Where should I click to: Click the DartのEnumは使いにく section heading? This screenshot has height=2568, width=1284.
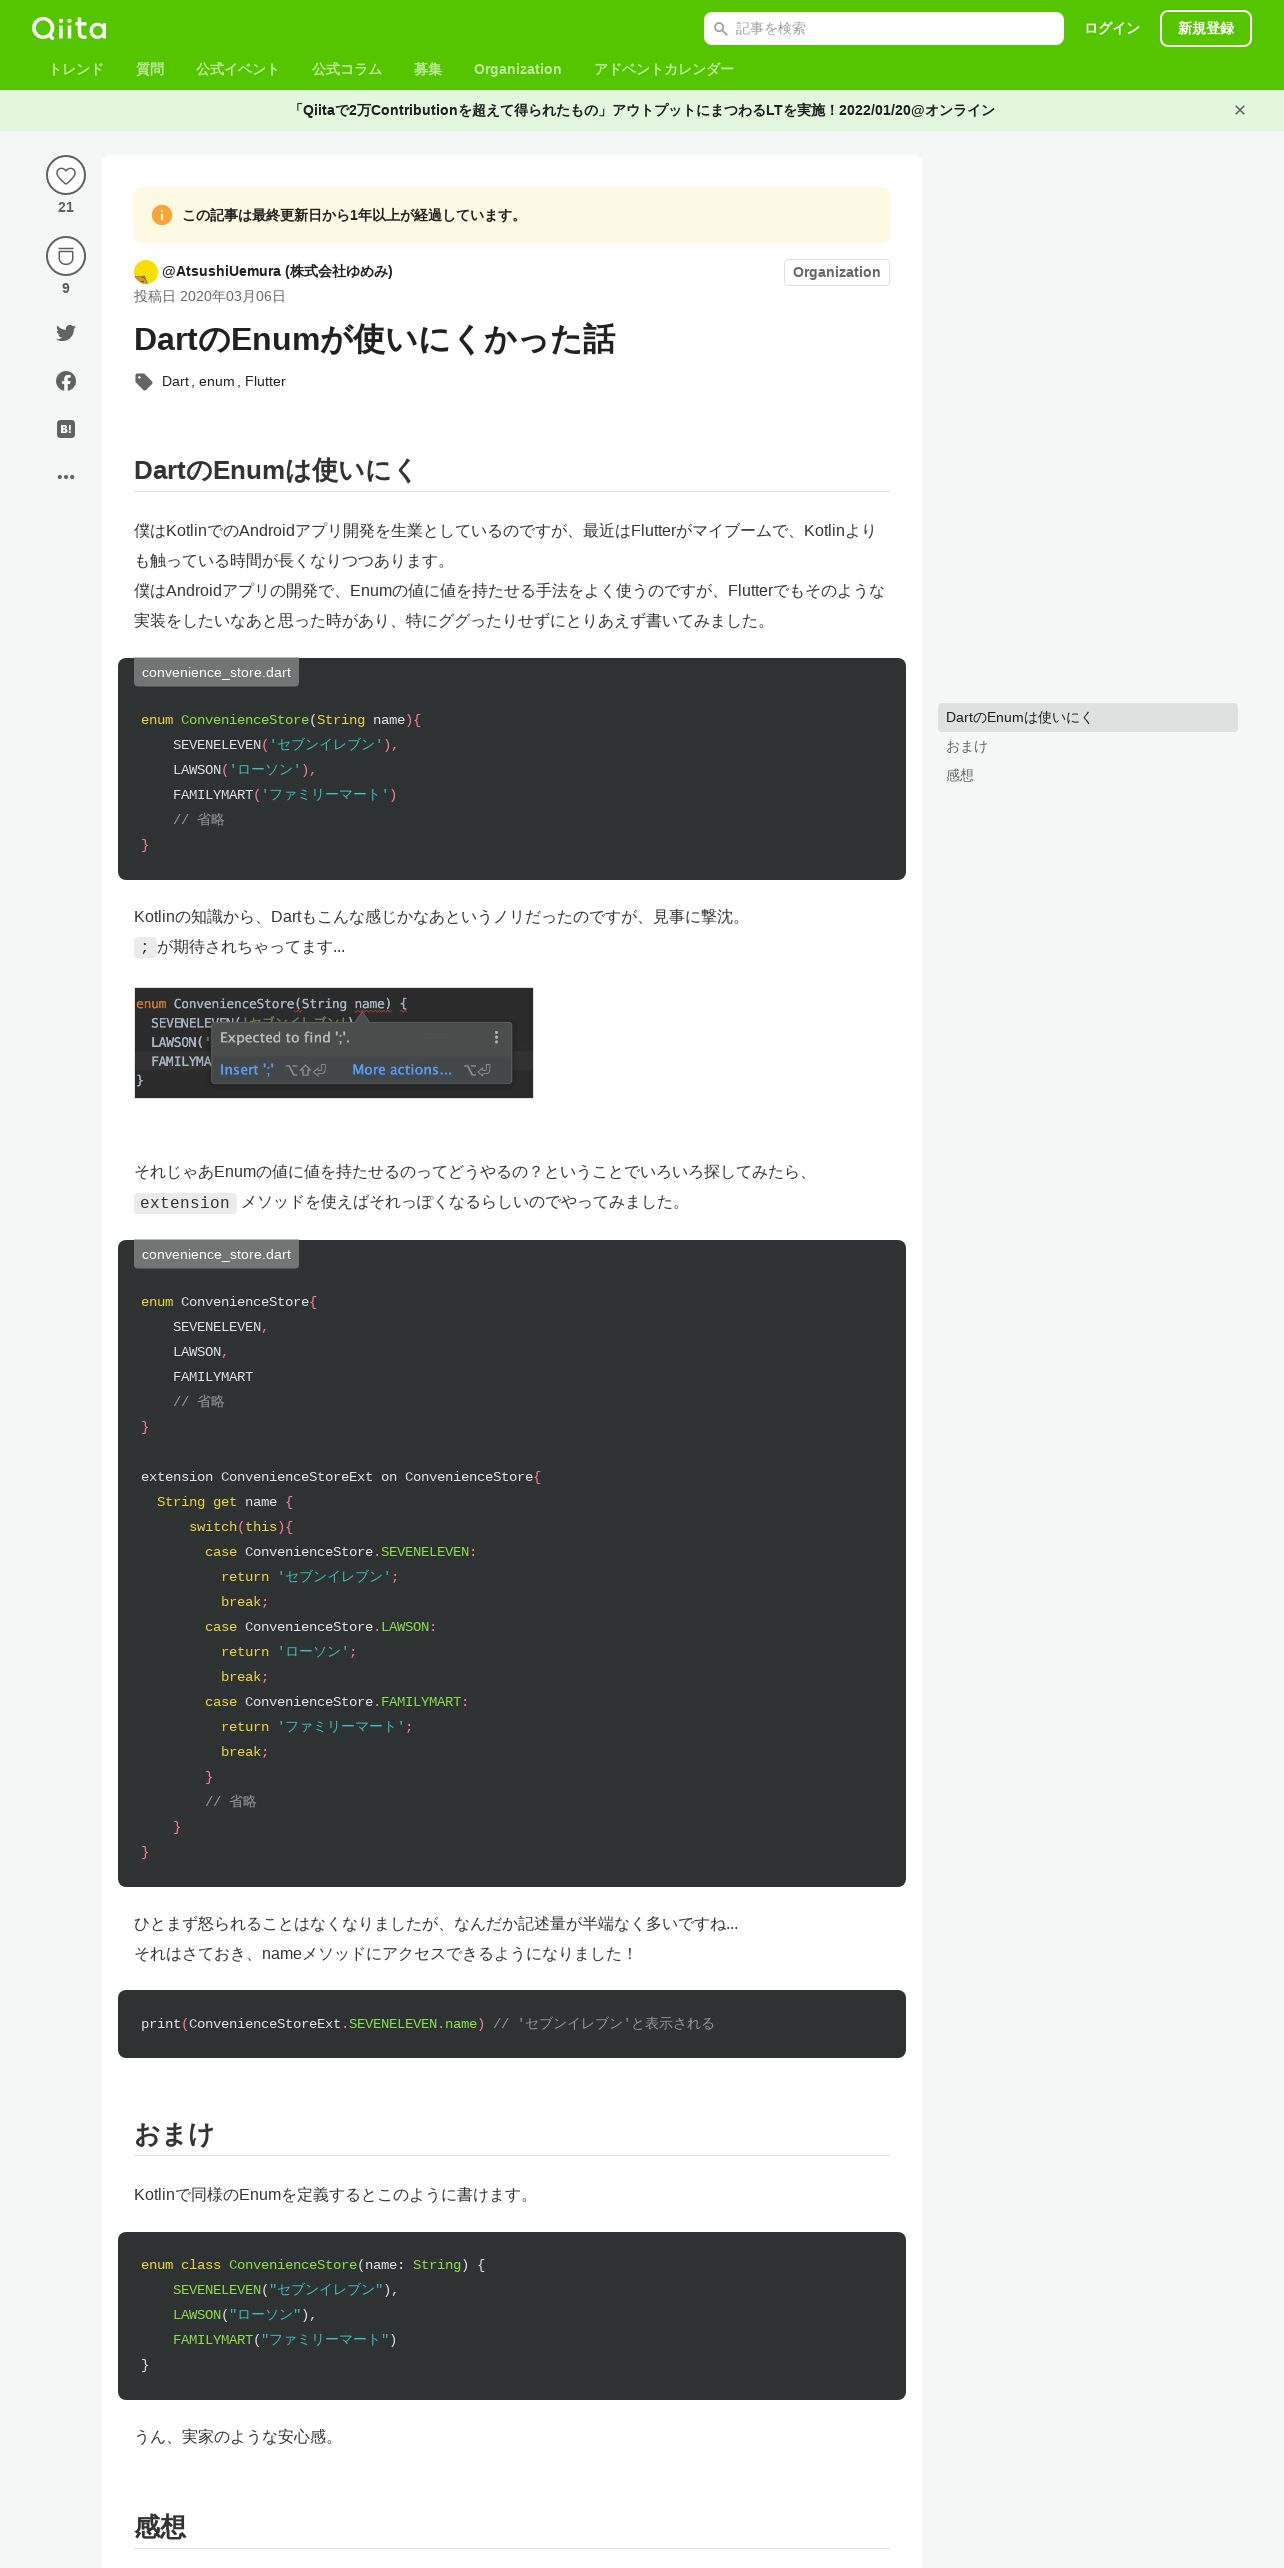274,470
